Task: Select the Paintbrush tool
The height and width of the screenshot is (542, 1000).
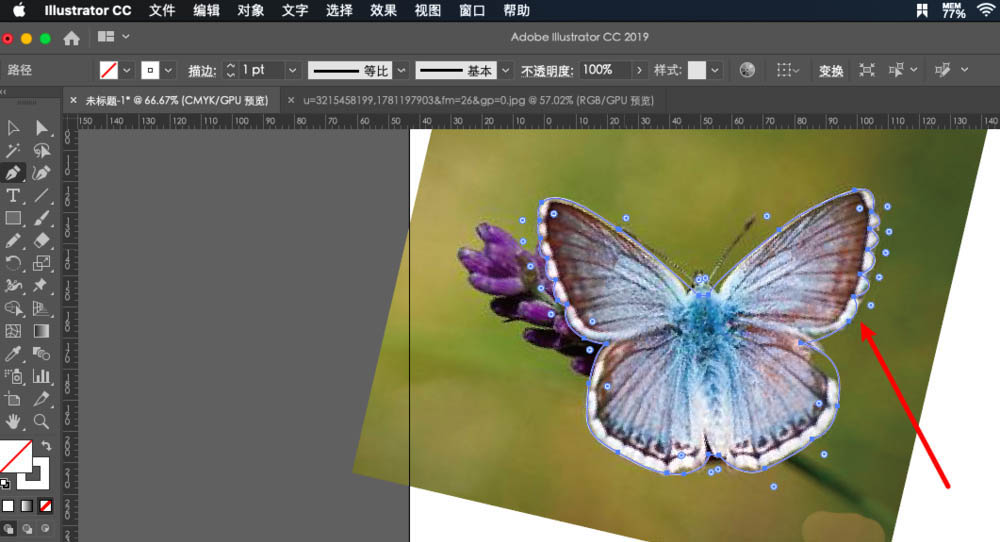Action: [x=41, y=218]
